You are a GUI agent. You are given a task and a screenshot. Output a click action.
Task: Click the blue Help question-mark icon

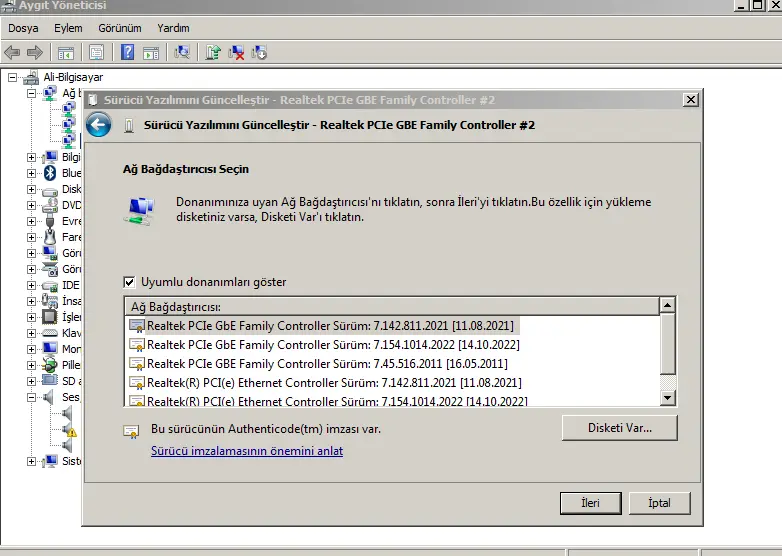click(128, 52)
